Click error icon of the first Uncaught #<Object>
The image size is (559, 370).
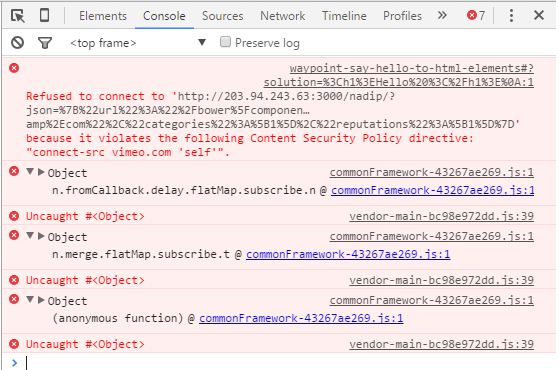tap(14, 216)
